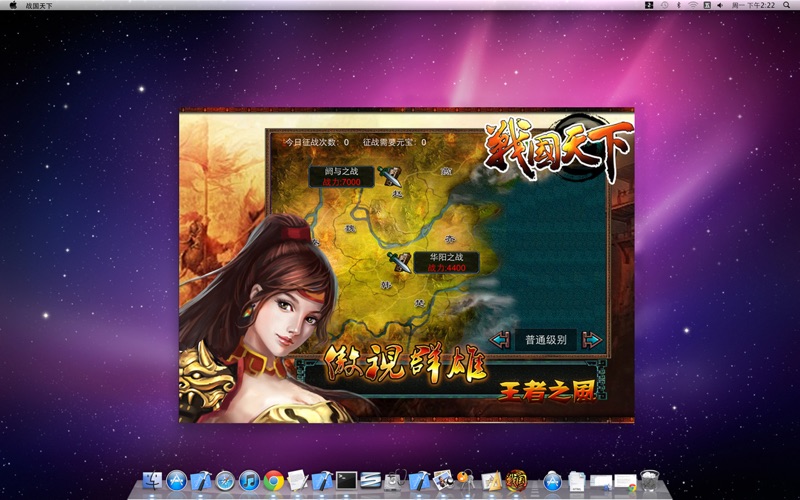Open the silver S app in Dock

pyautogui.click(x=371, y=480)
